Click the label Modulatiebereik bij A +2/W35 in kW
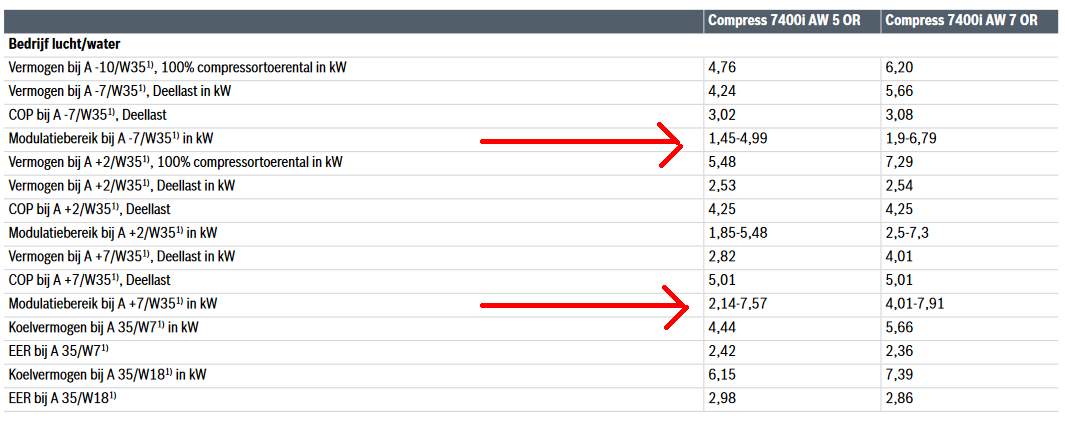This screenshot has height=424, width=1065. pos(113,233)
